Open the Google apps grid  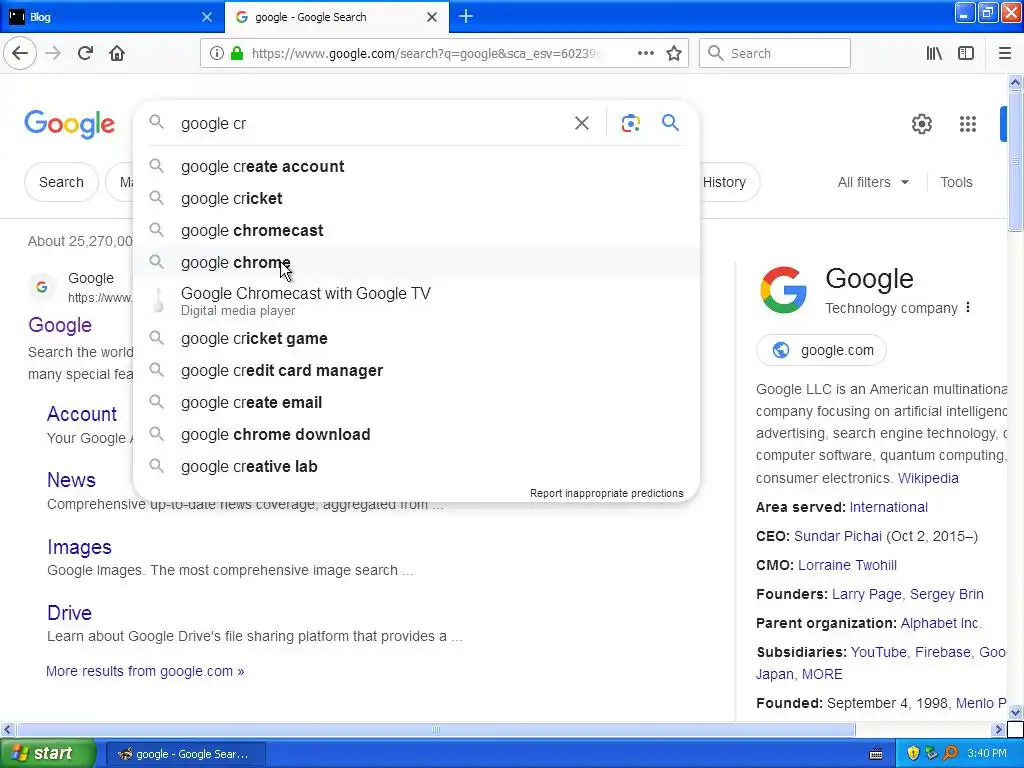tap(968, 123)
